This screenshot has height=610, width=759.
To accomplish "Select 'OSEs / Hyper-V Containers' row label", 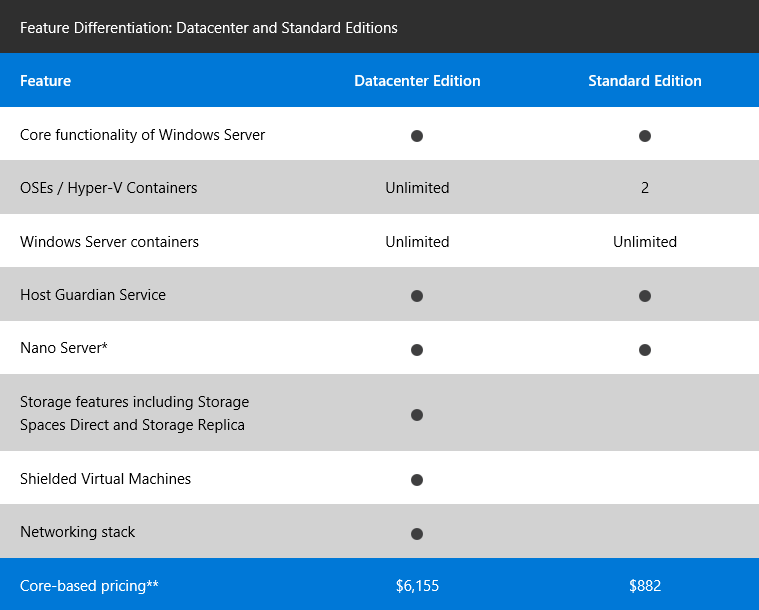I will 108,188.
